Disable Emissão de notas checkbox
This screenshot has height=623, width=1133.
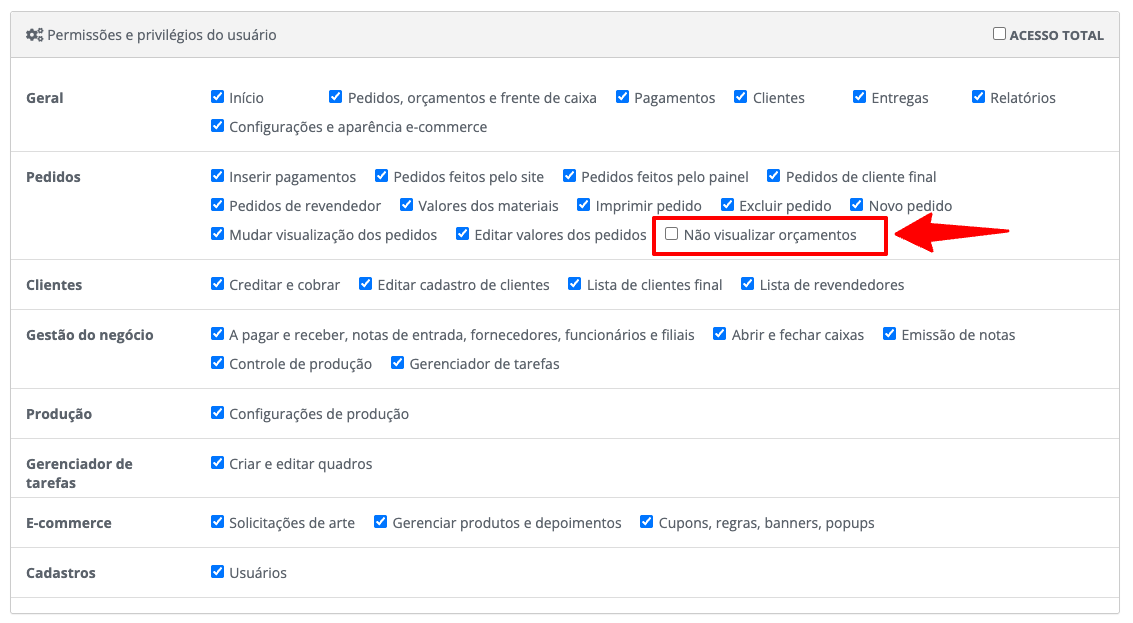click(x=889, y=334)
